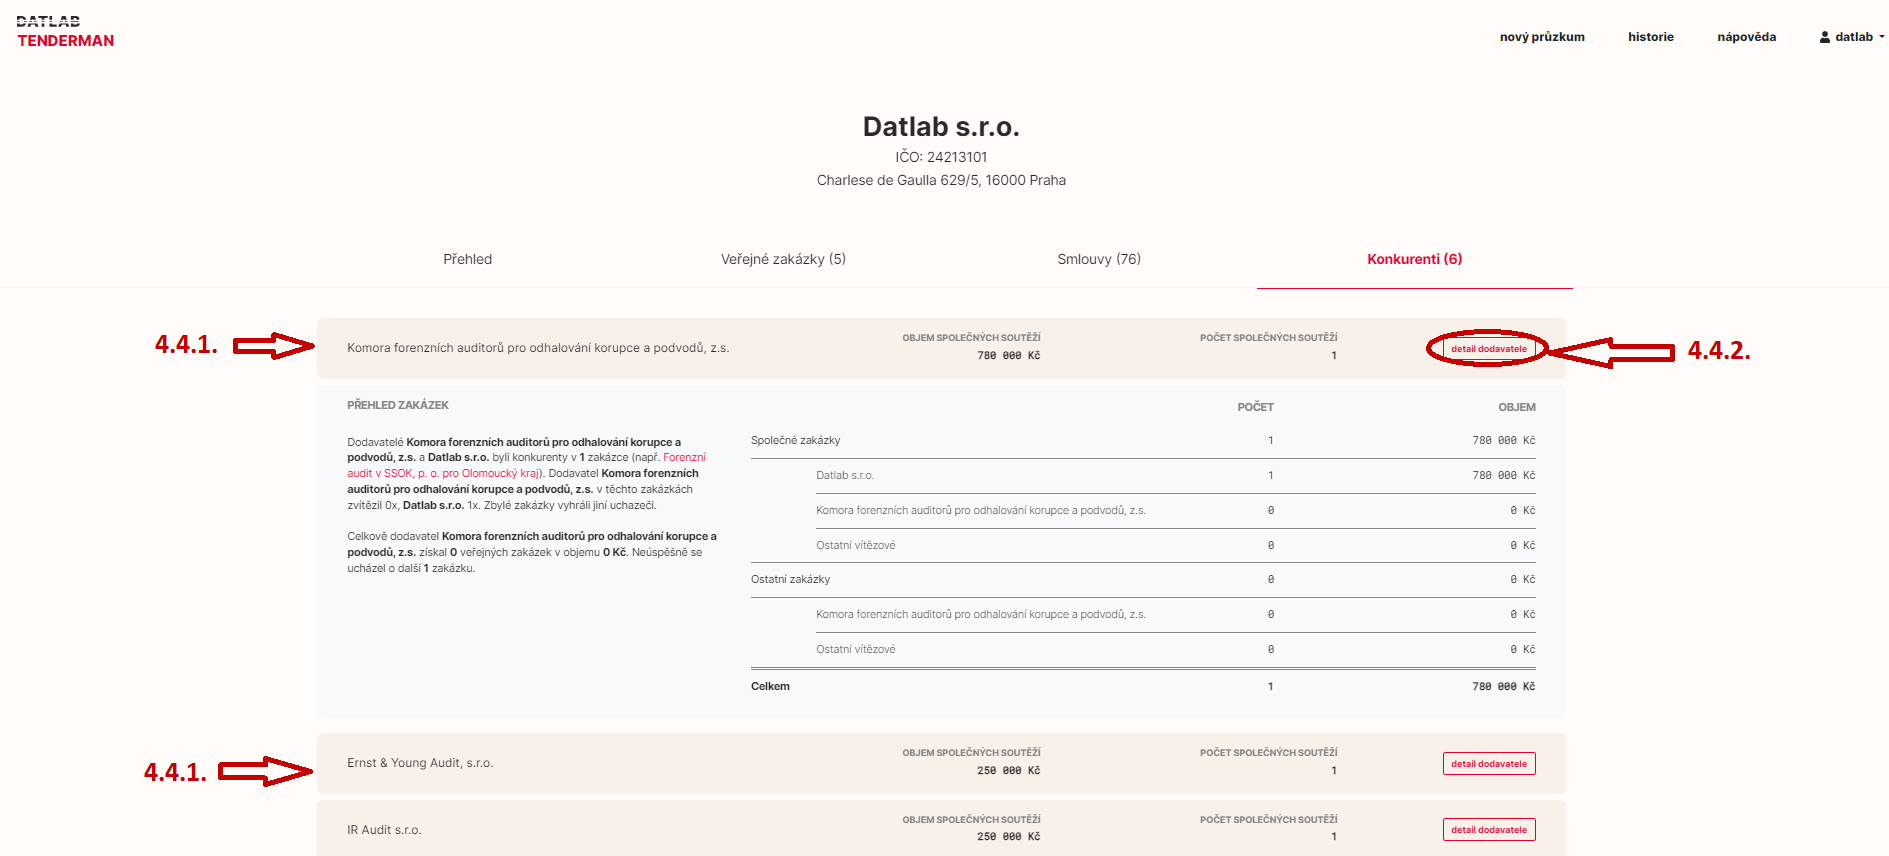Switch to the Přehled tab
This screenshot has height=856, width=1889.
[467, 259]
